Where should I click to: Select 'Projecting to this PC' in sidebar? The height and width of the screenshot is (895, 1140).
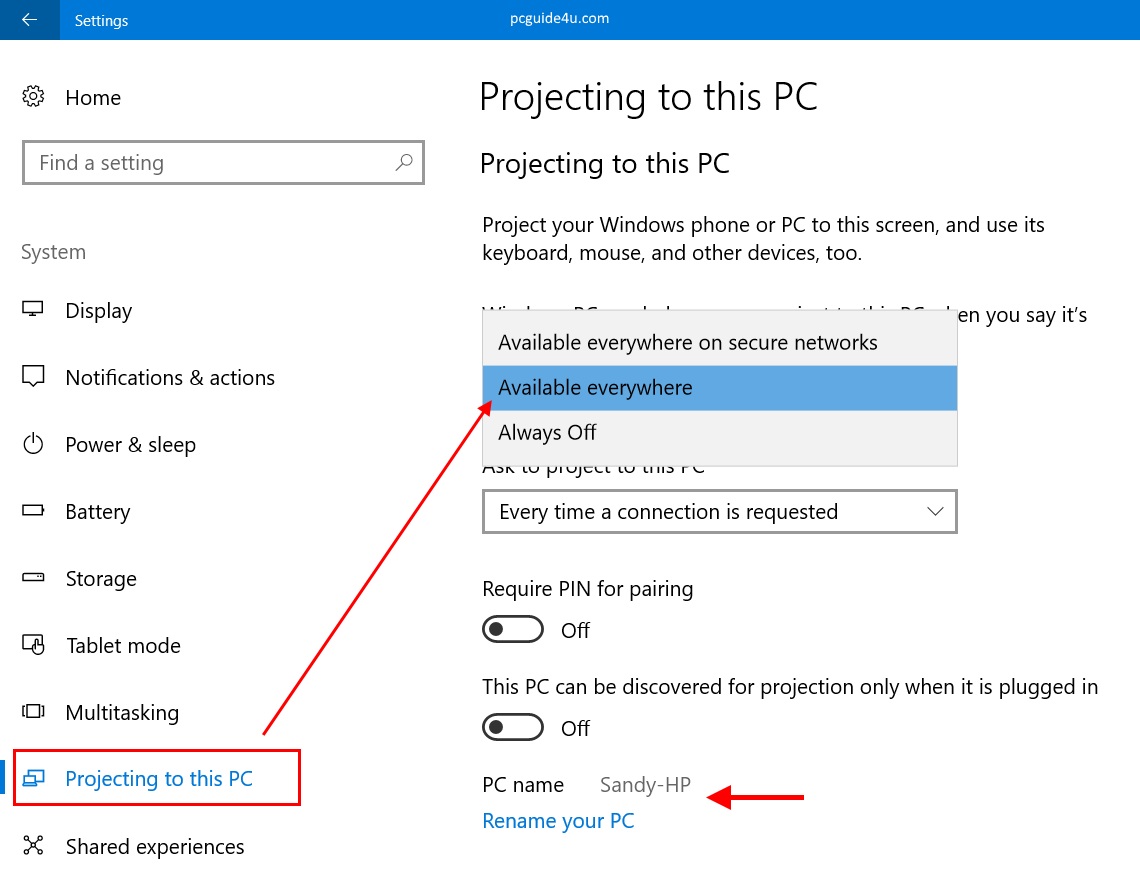coord(158,778)
